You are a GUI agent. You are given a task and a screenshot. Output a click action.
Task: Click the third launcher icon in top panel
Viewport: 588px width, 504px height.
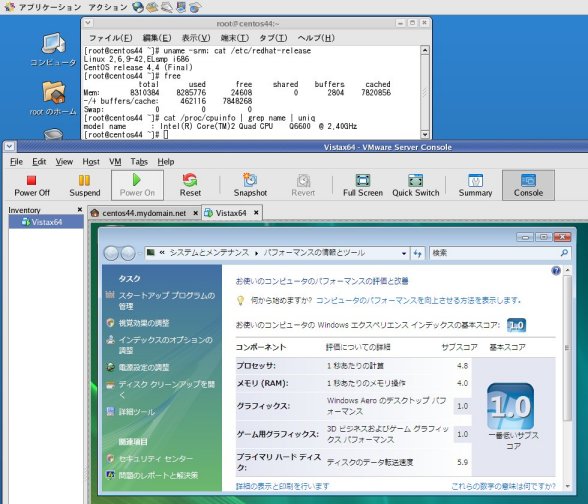[166, 7]
